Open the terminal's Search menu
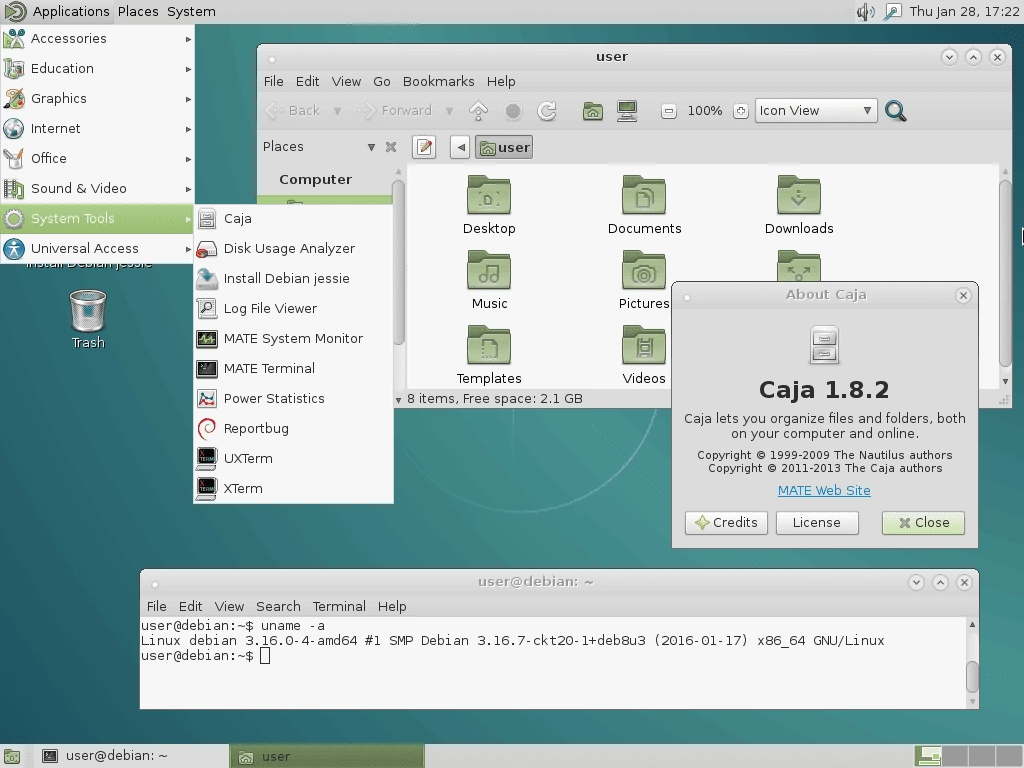 (x=278, y=607)
